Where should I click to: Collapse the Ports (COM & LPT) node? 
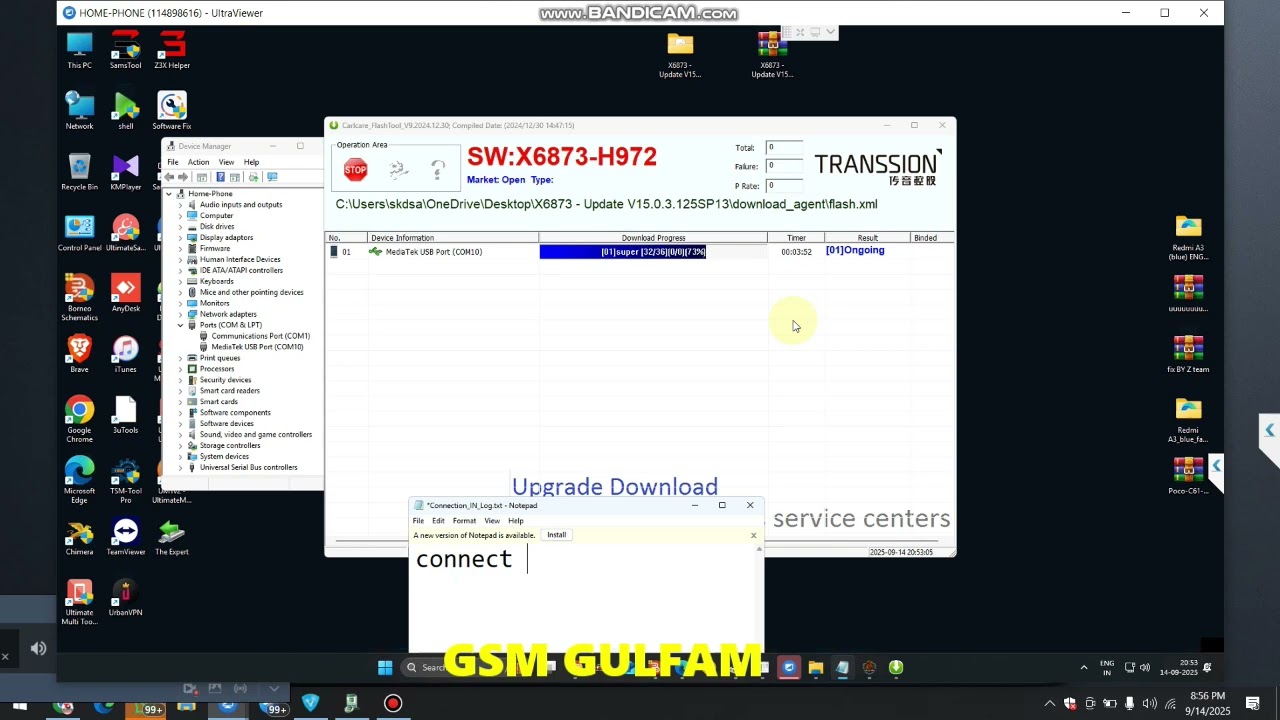tap(181, 325)
